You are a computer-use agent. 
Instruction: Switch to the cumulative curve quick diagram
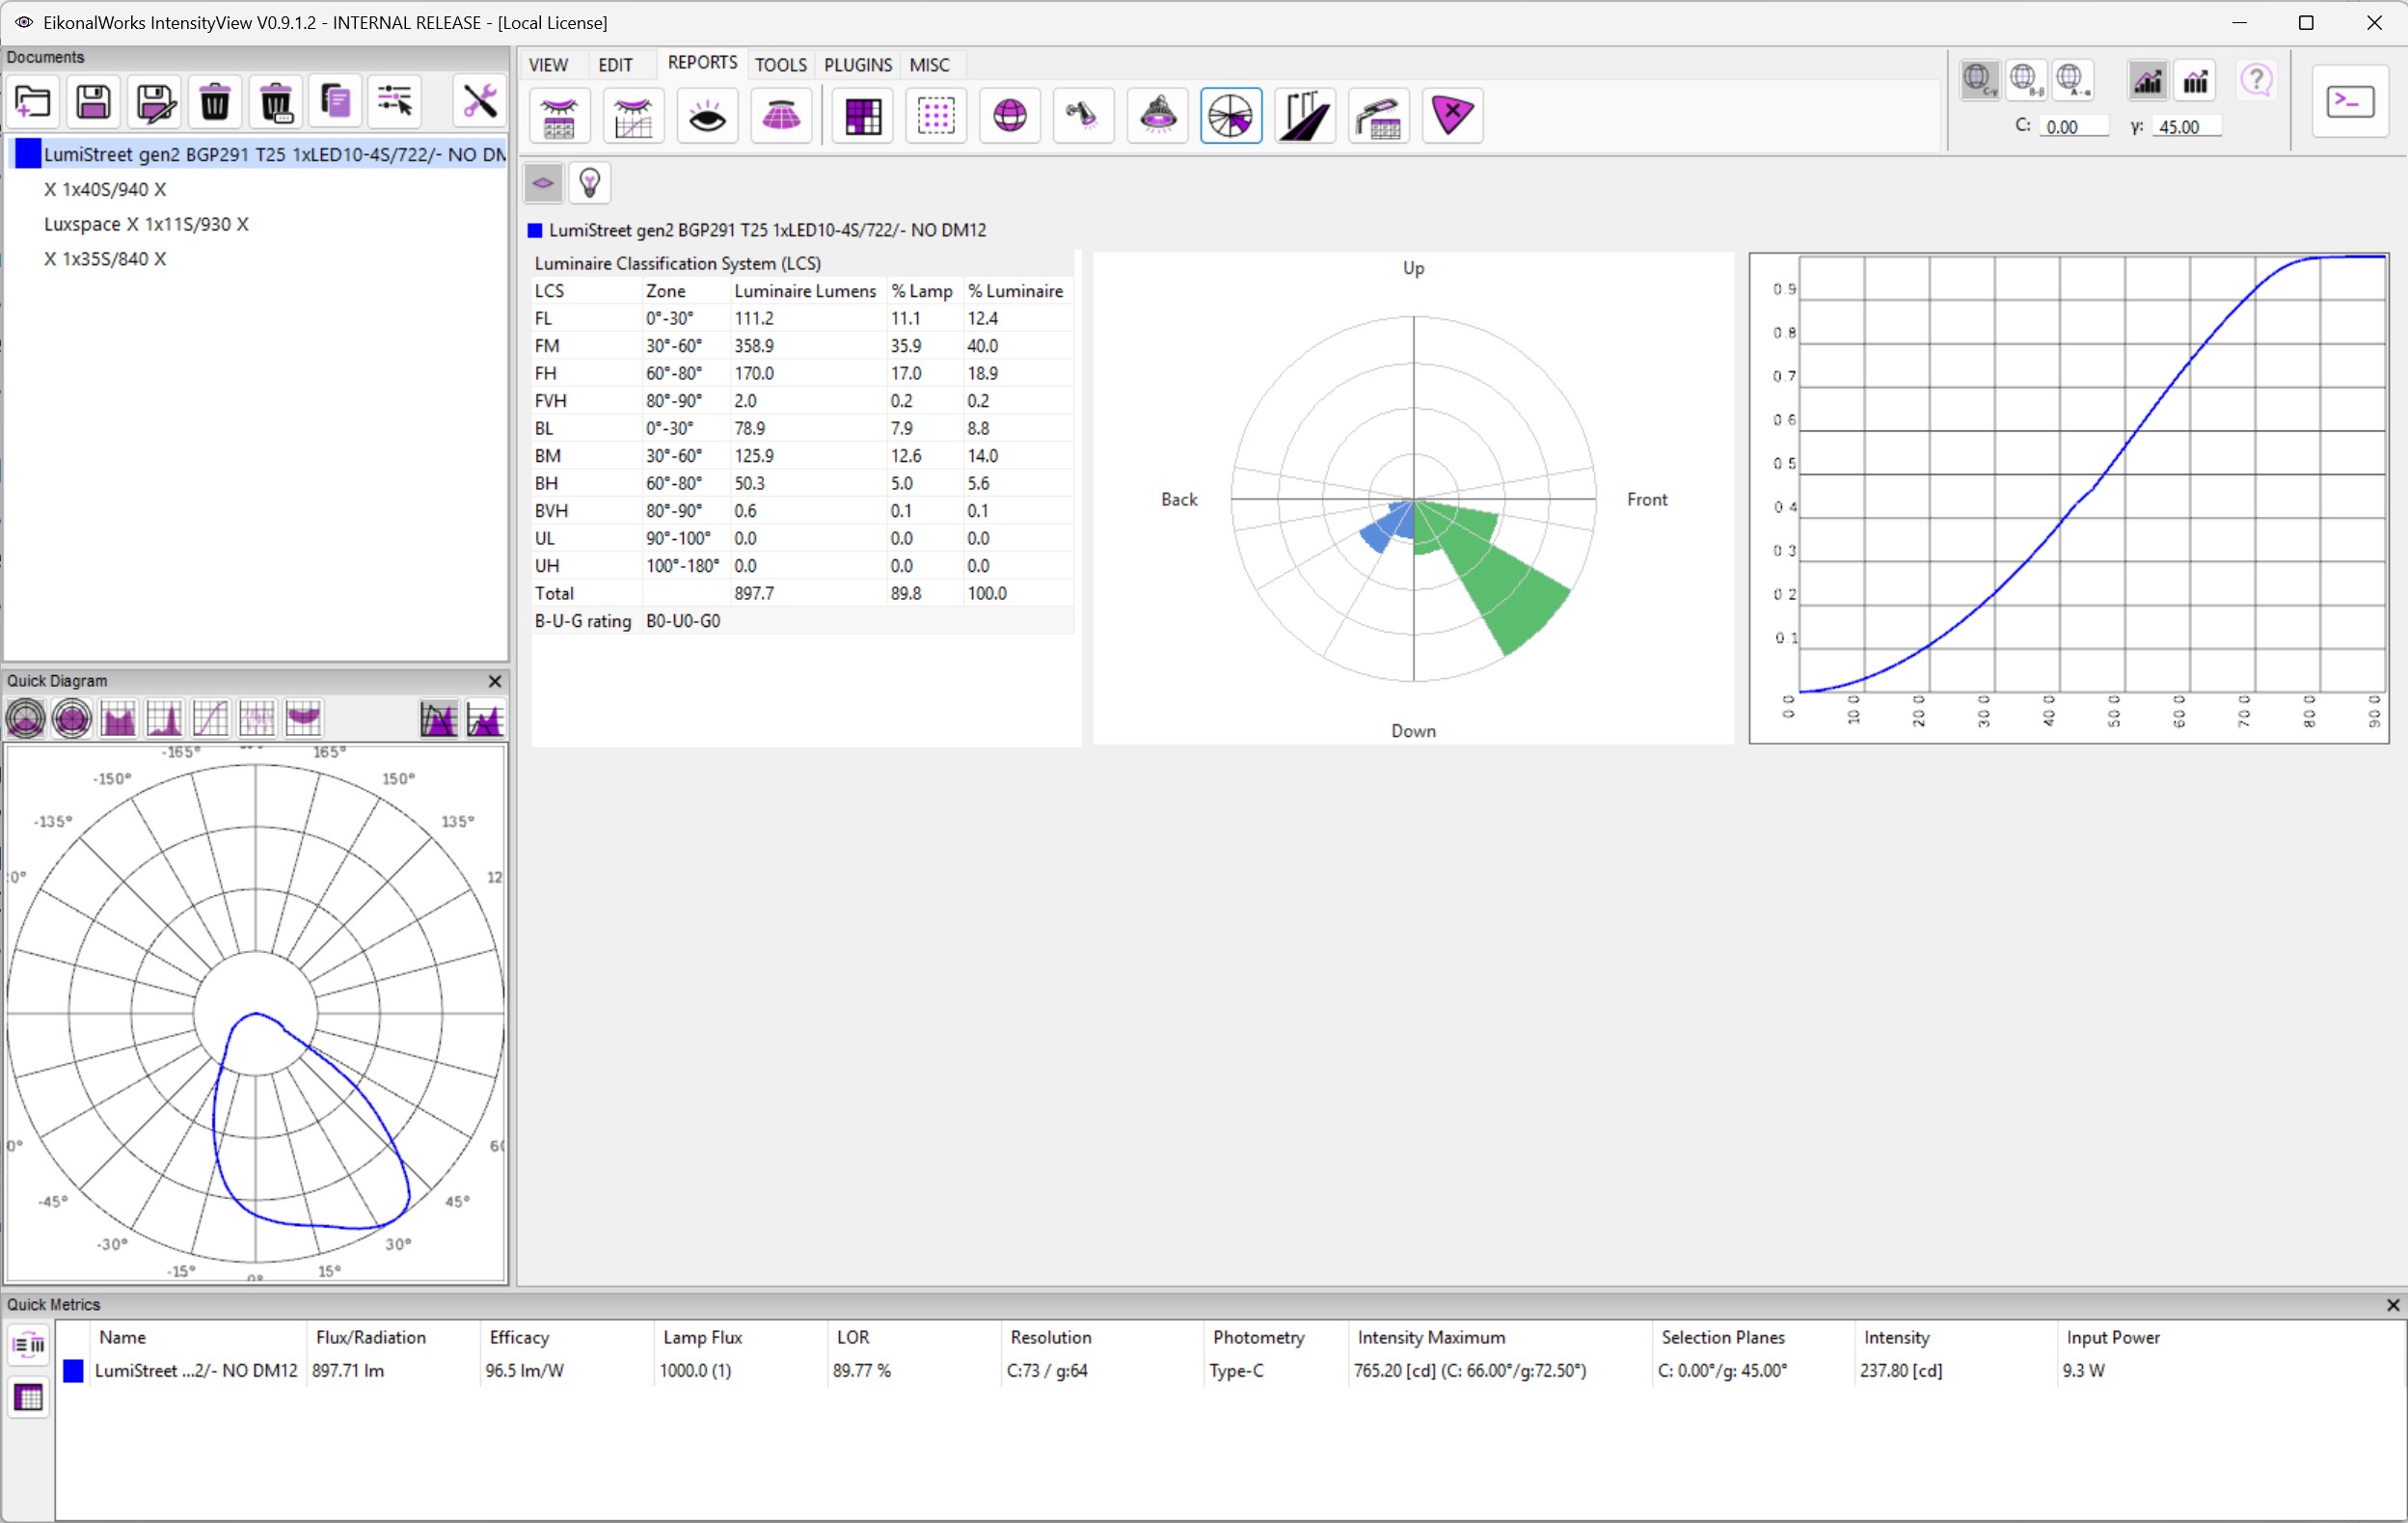click(x=210, y=718)
